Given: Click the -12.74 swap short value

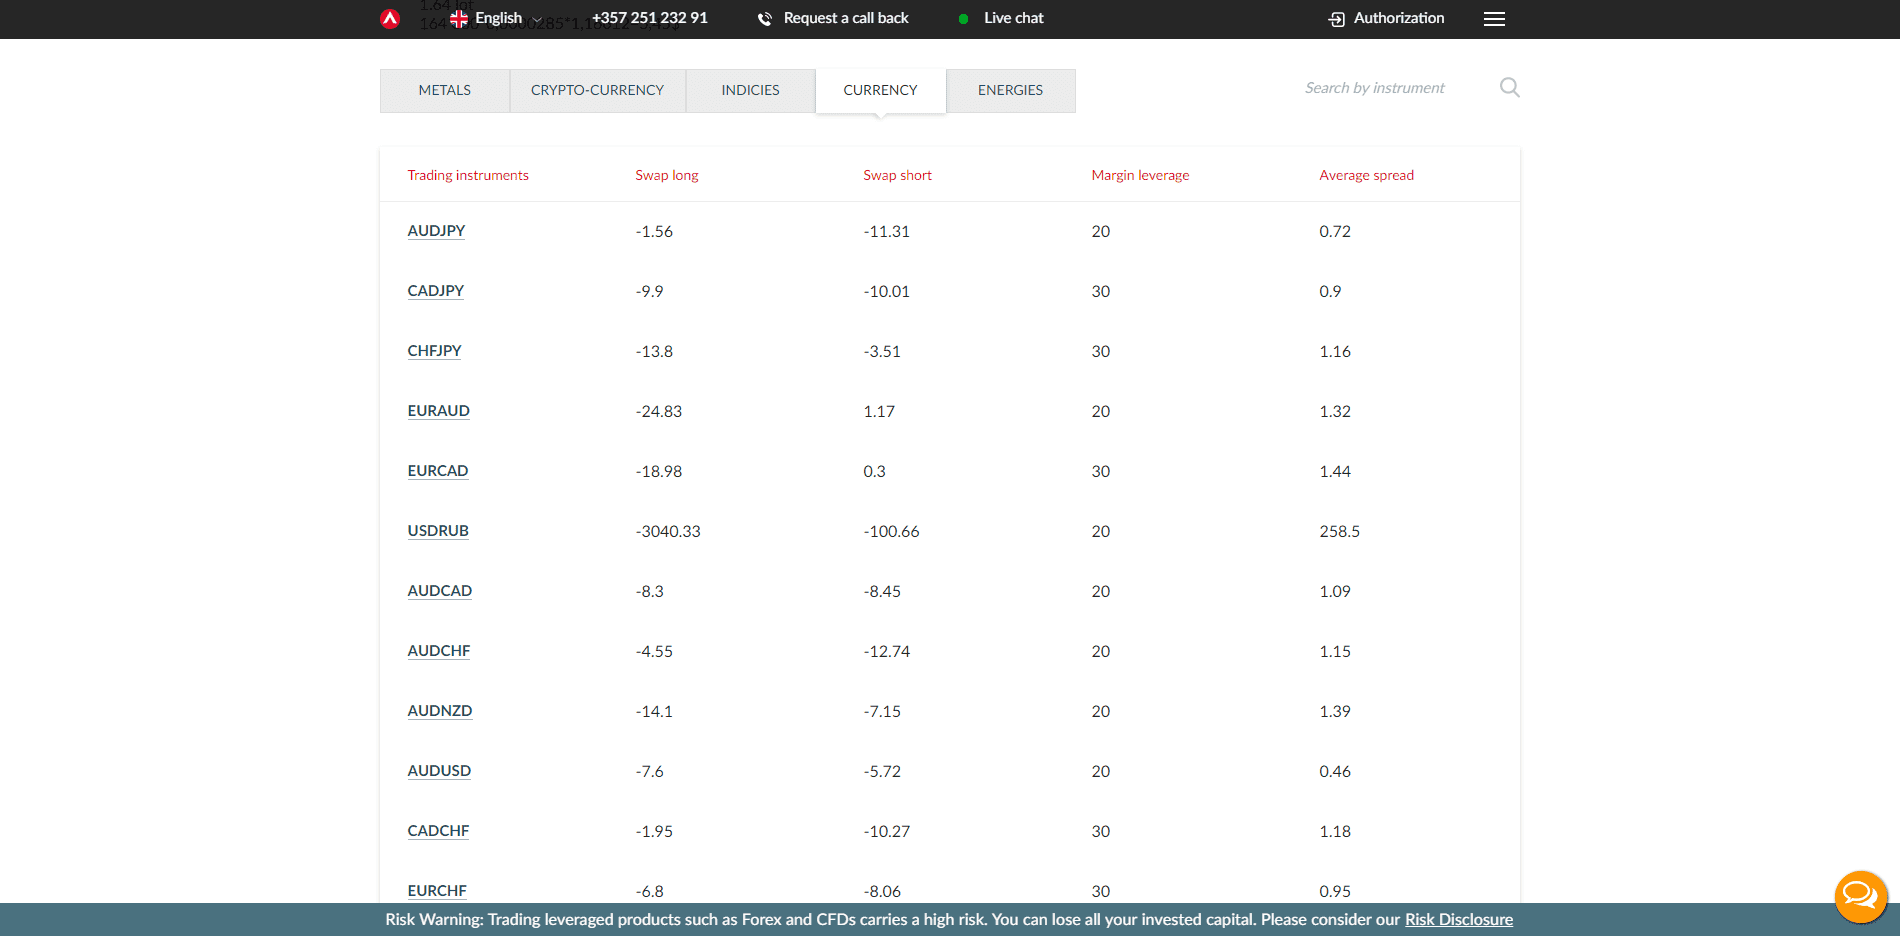Looking at the screenshot, I should 887,652.
